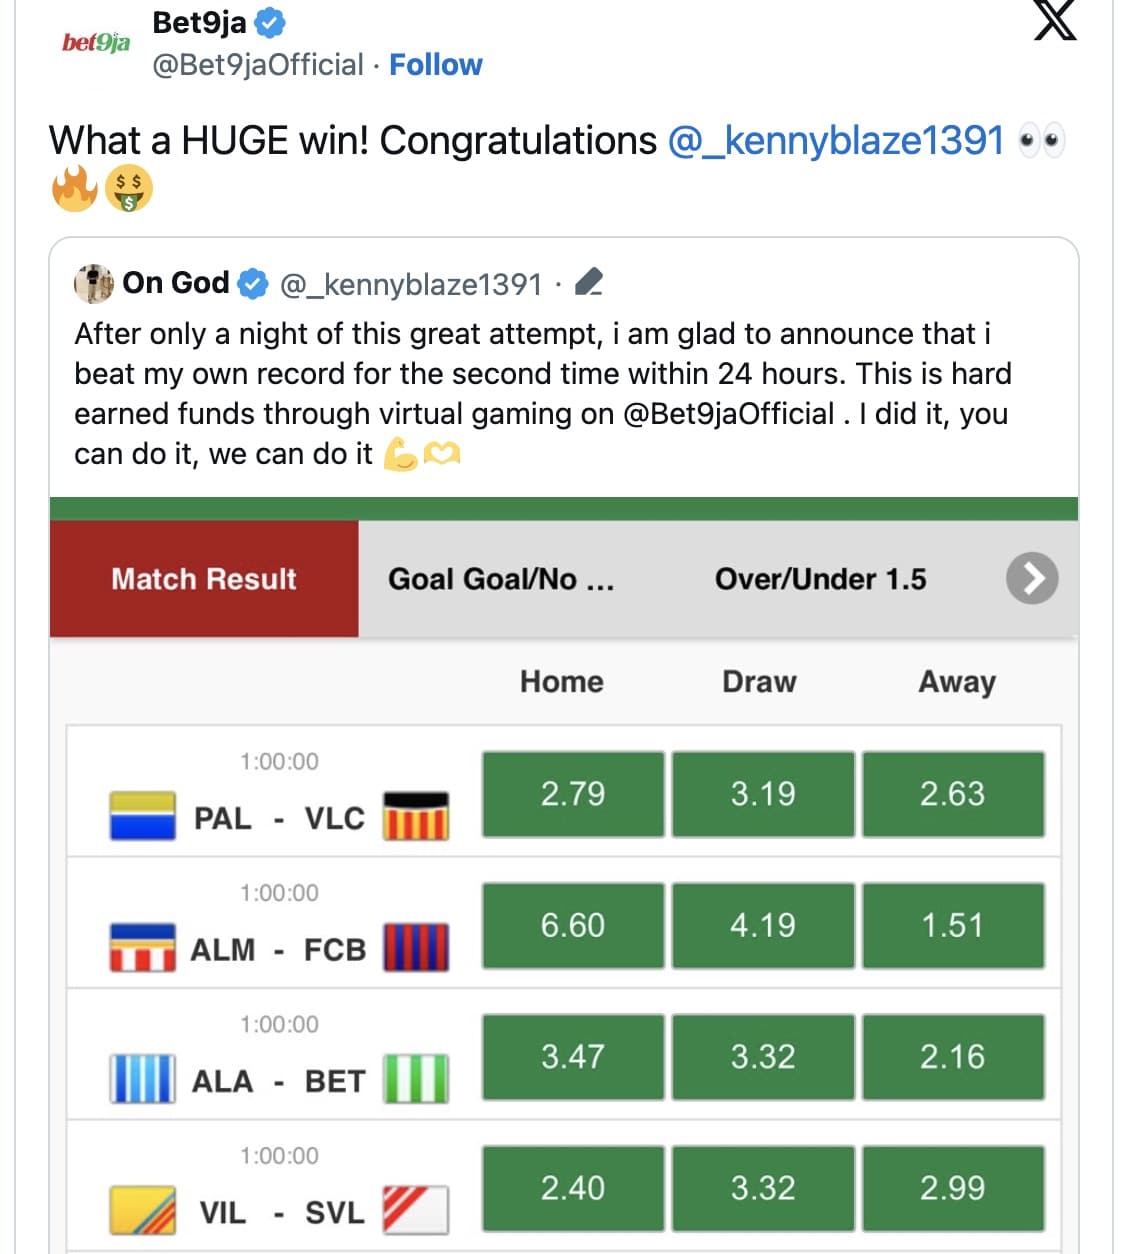Click the PAL team flag icon
Viewport: 1122px width, 1254px height.
tap(142, 816)
